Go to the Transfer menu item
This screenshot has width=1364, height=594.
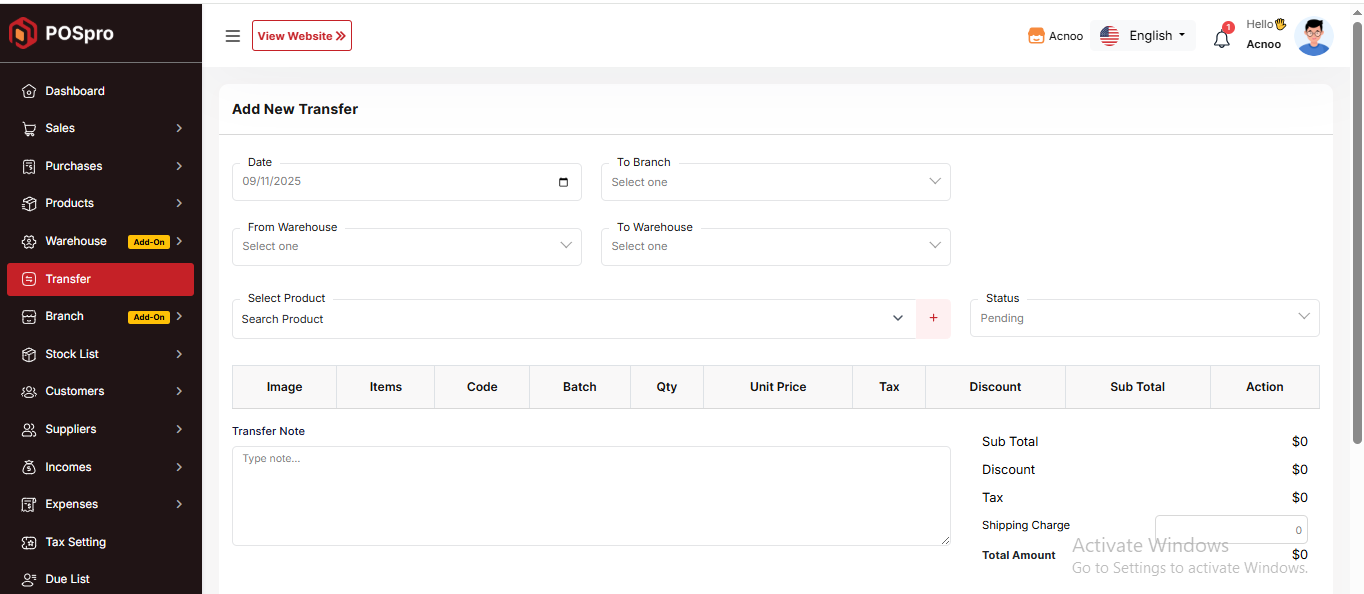100,279
